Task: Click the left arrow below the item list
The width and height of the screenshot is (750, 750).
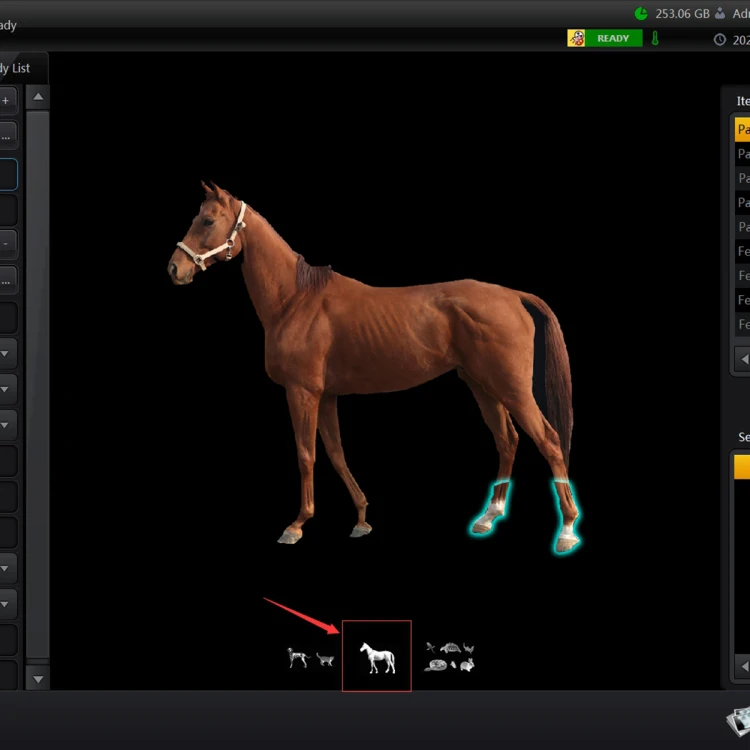Action: [x=743, y=357]
